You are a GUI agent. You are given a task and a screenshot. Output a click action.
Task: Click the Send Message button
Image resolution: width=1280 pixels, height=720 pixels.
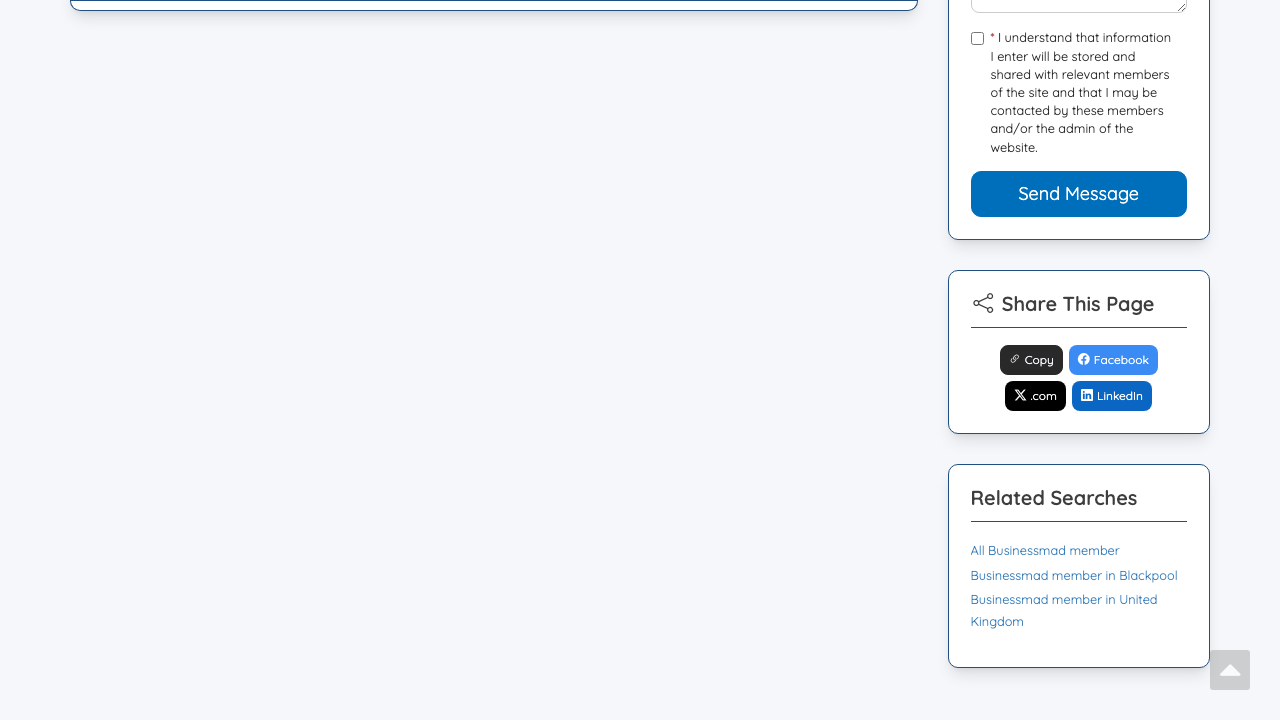pos(1078,194)
